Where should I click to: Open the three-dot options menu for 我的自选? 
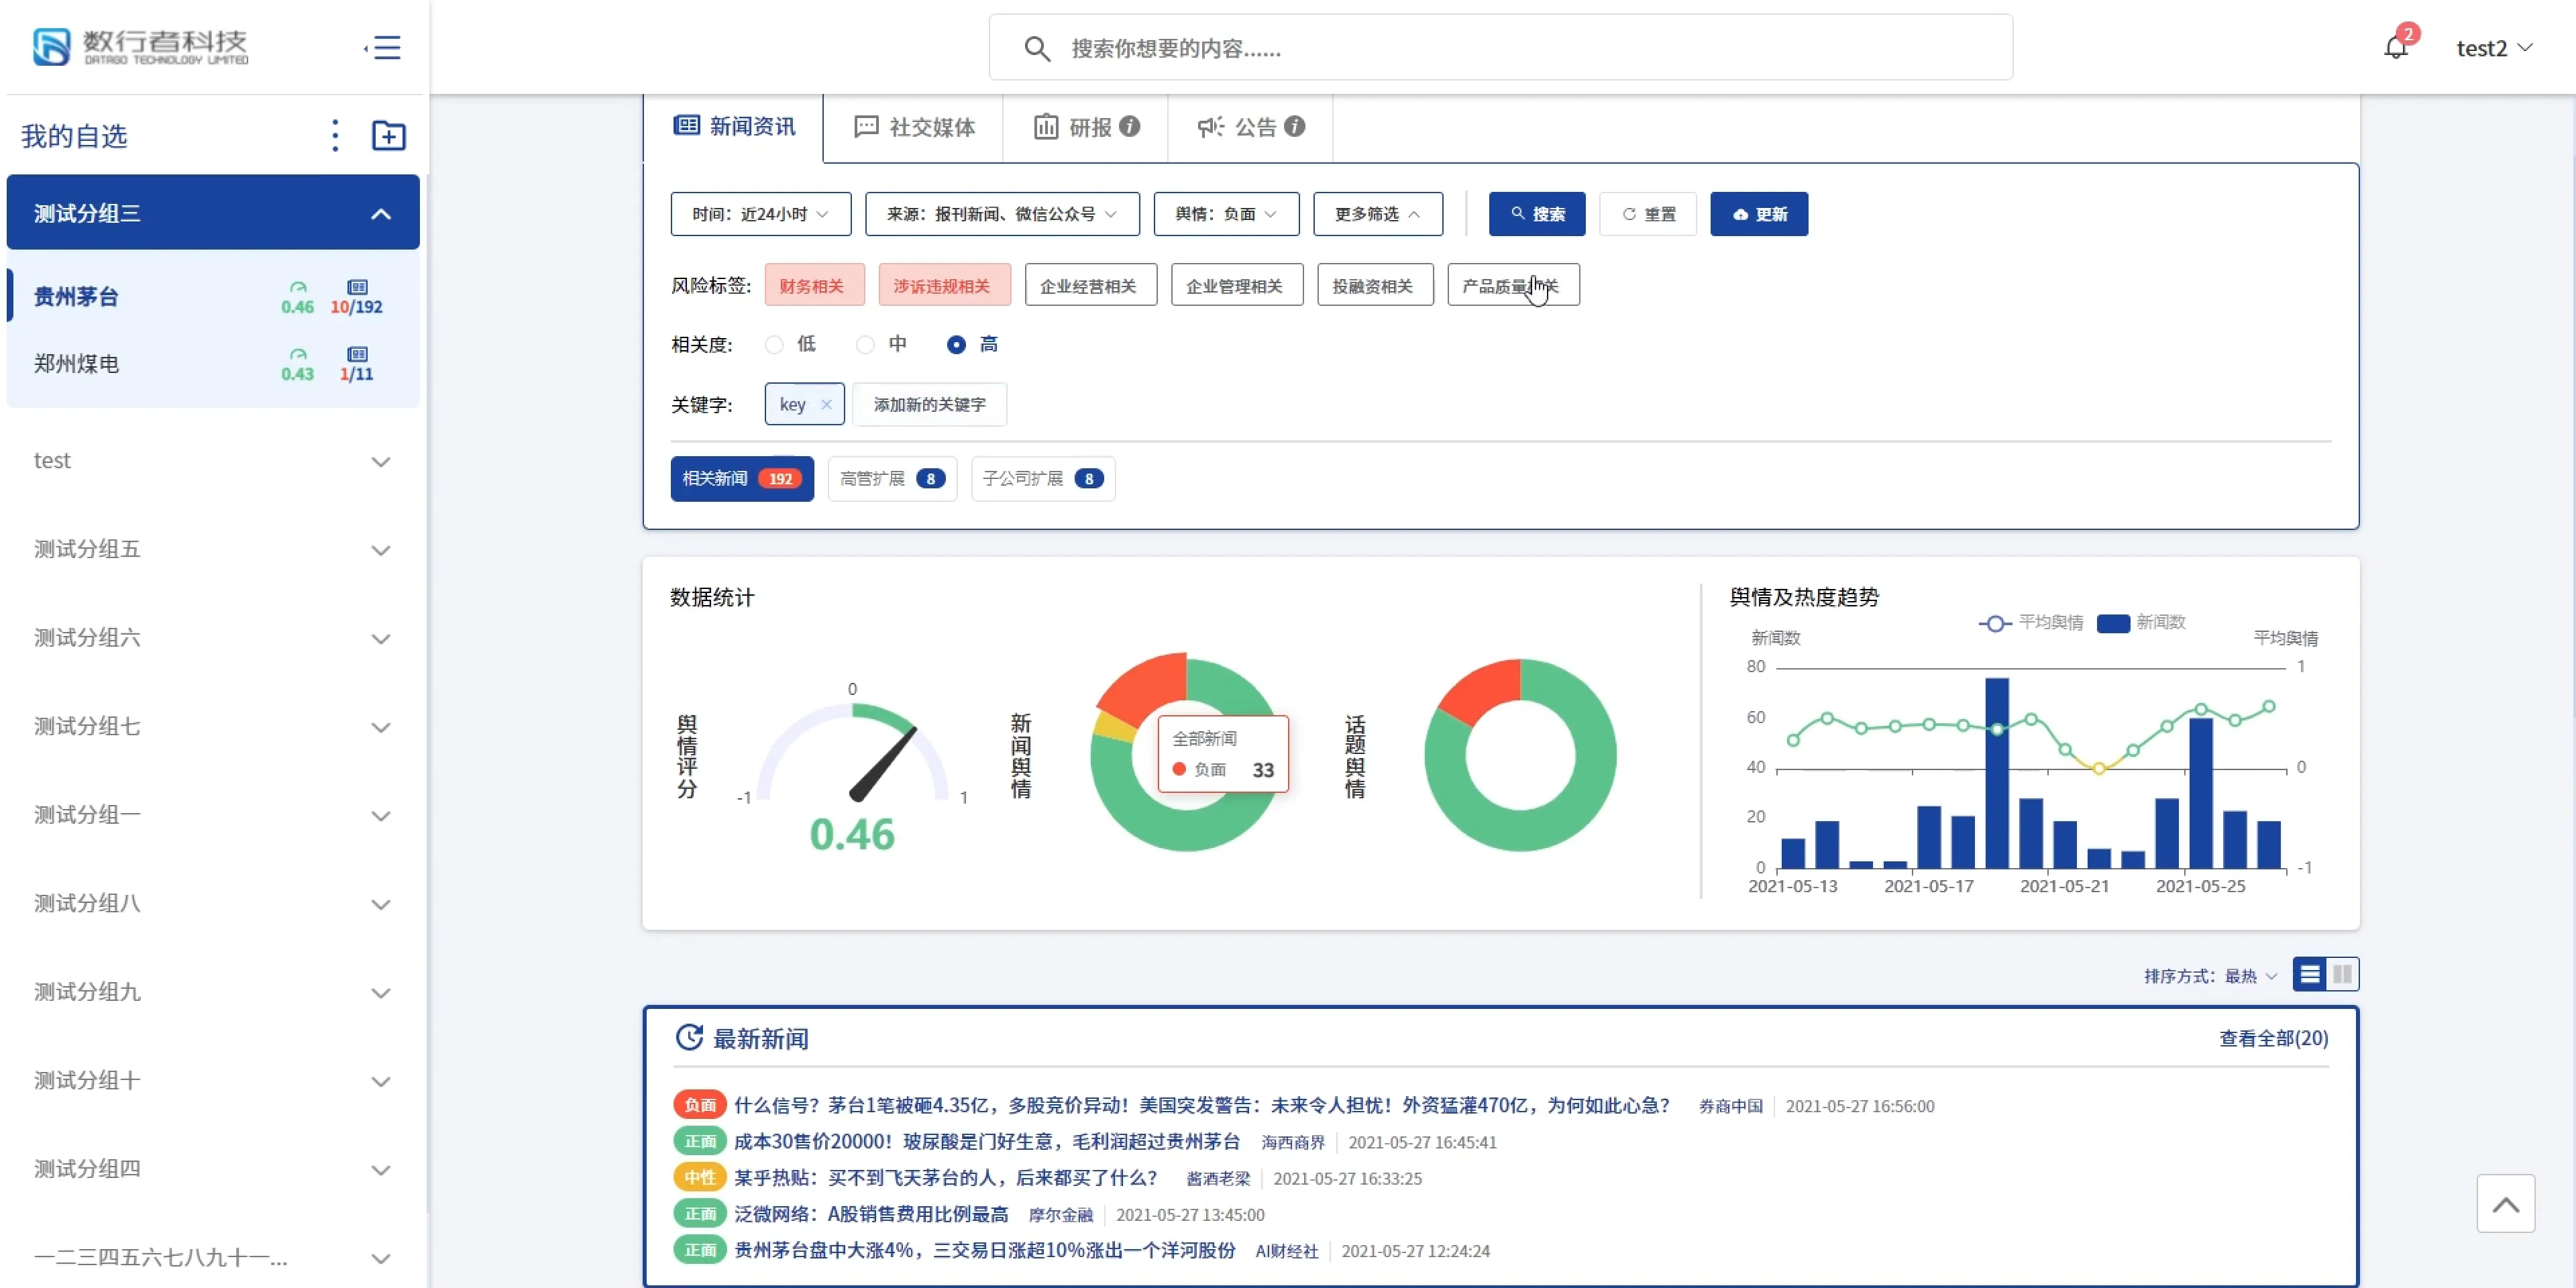[x=335, y=135]
